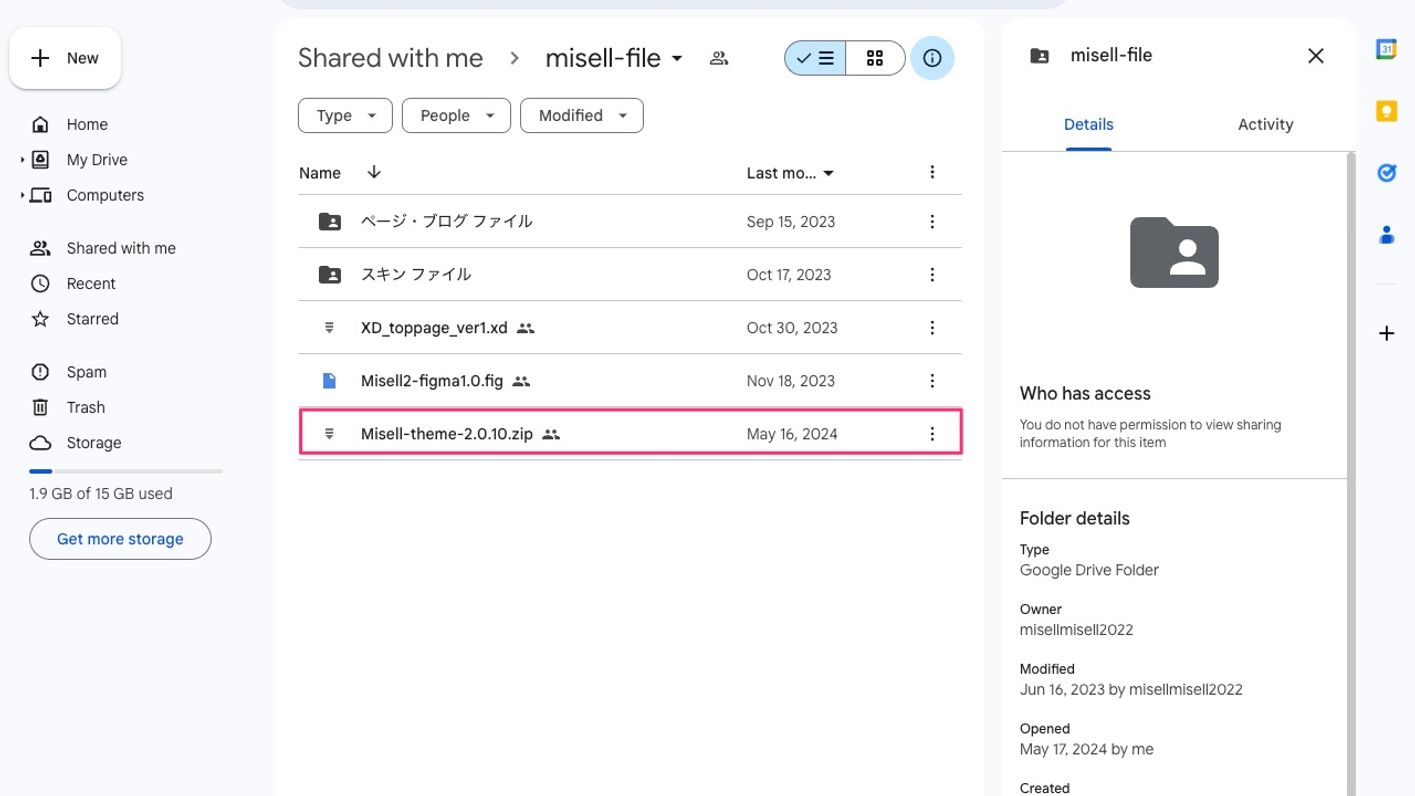The width and height of the screenshot is (1415, 796).
Task: Click shared icon next to Misell-theme-2.0.10.zip
Action: click(551, 434)
